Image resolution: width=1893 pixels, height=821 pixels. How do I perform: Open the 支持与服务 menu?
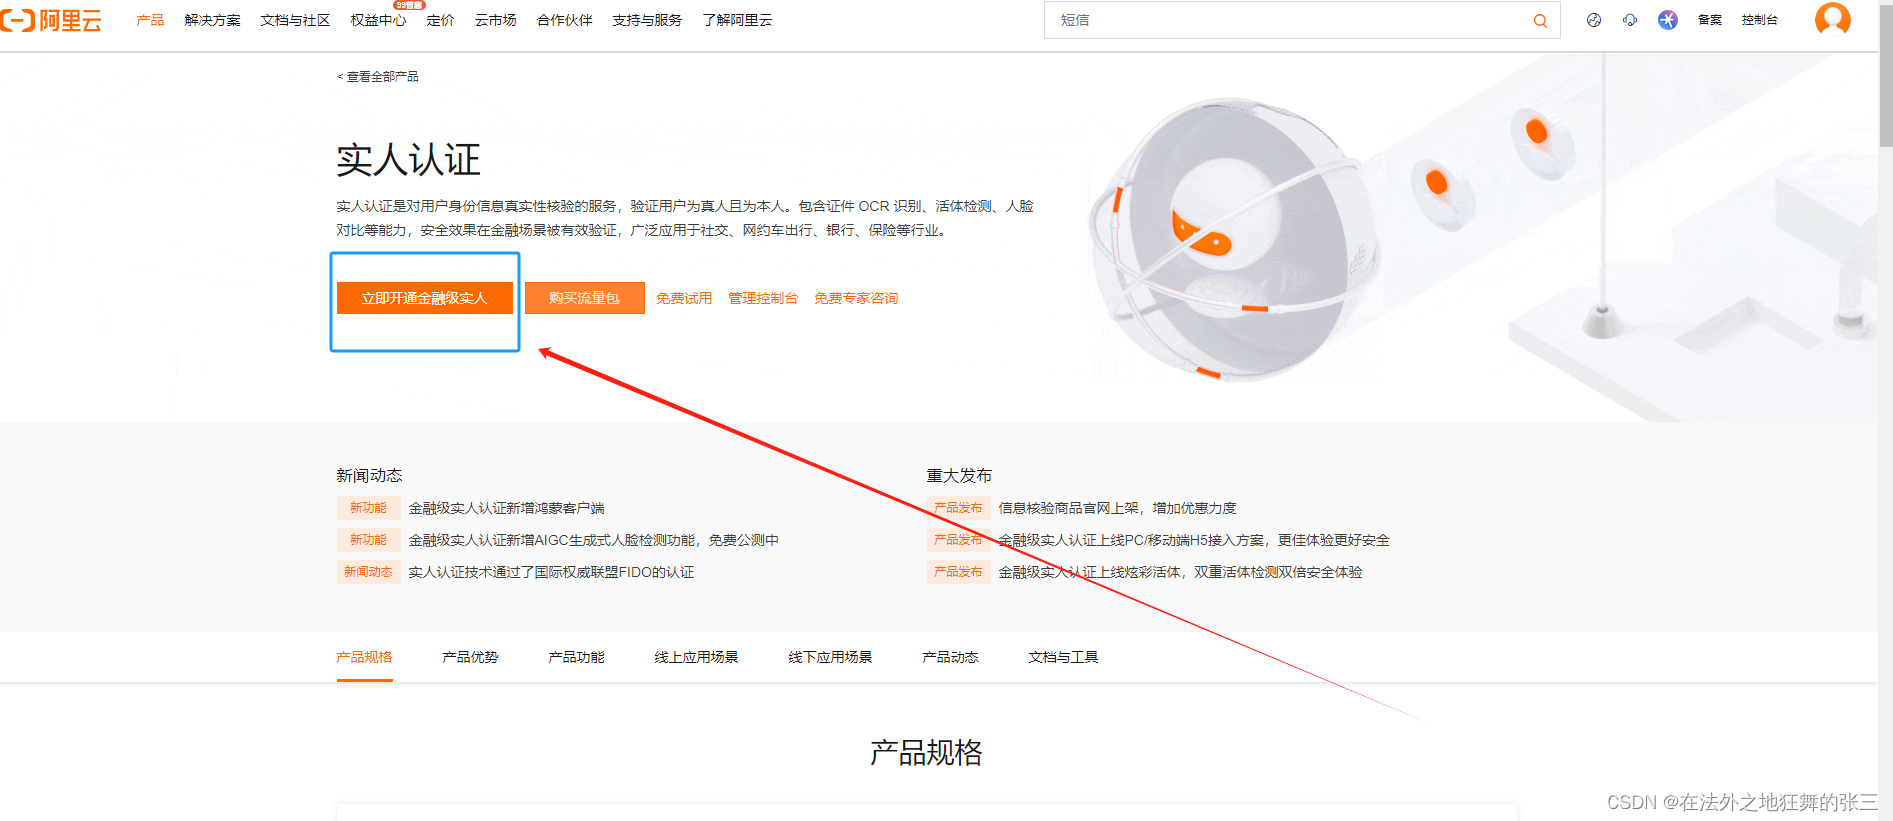tap(647, 20)
